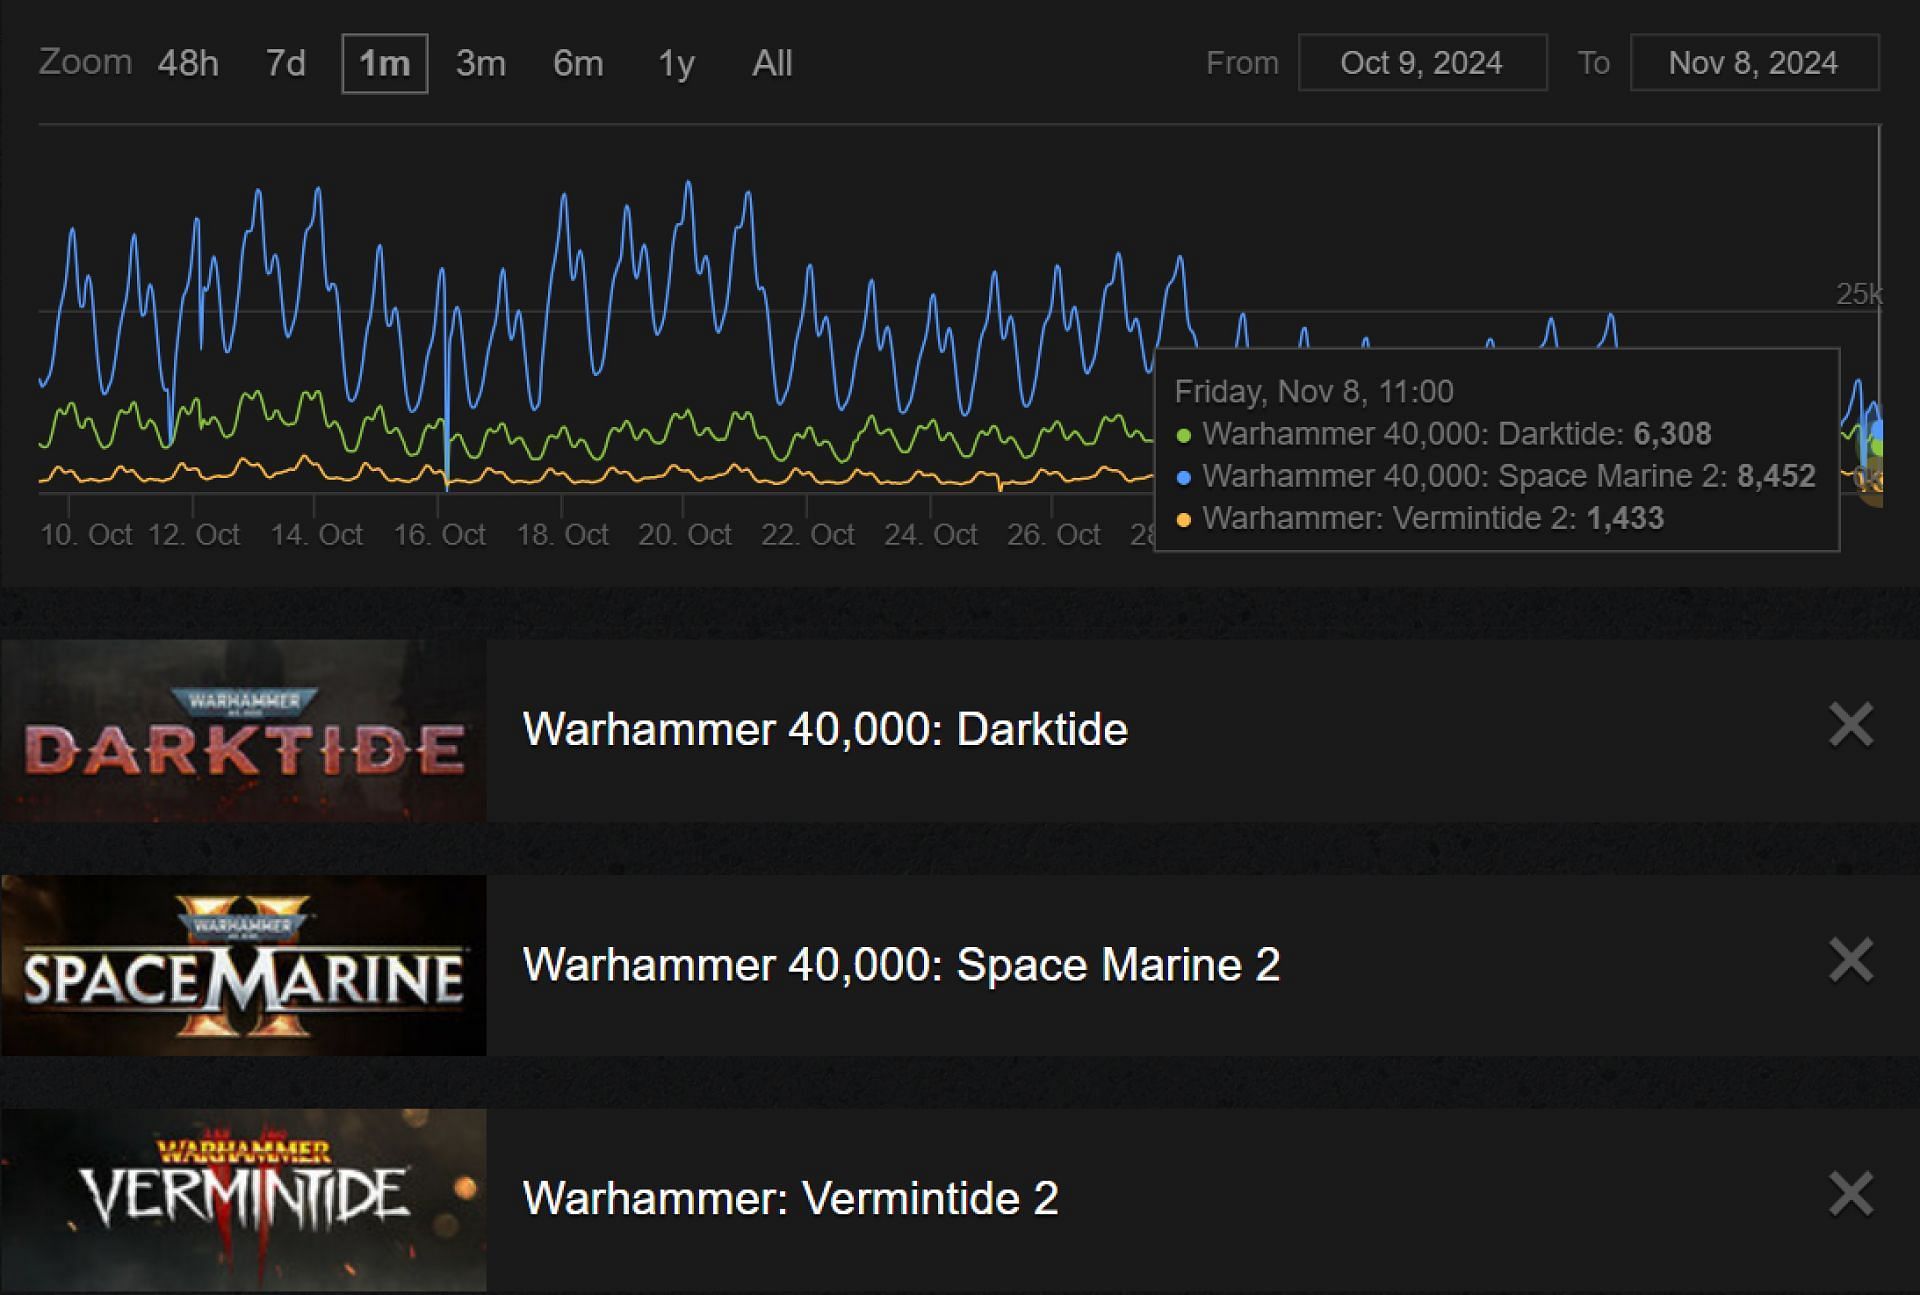Click the 14. Oct axis label

[x=317, y=535]
